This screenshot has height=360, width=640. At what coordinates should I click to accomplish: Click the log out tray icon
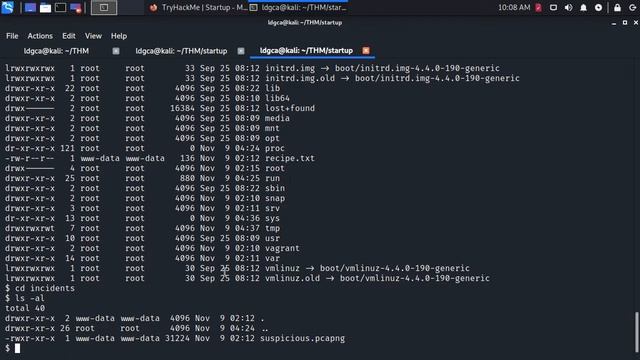632,7
